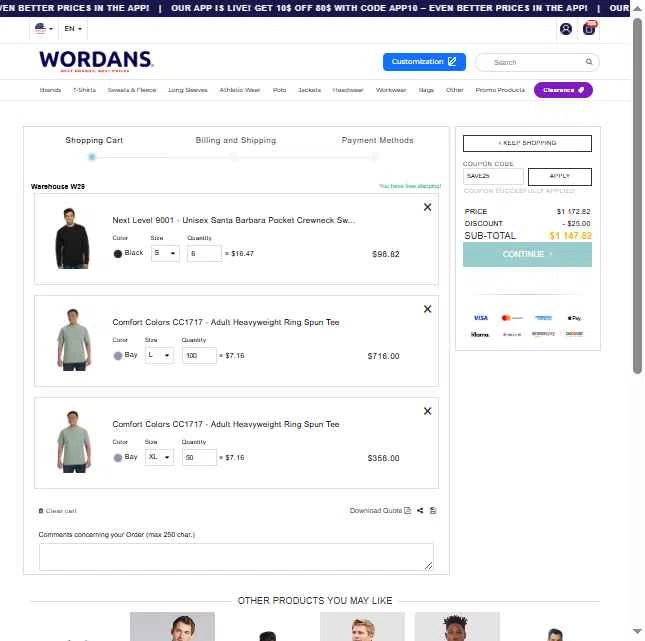Viewport: 645px width, 641px height.
Task: Click the scrollbar down arrow
Action: tap(637, 631)
